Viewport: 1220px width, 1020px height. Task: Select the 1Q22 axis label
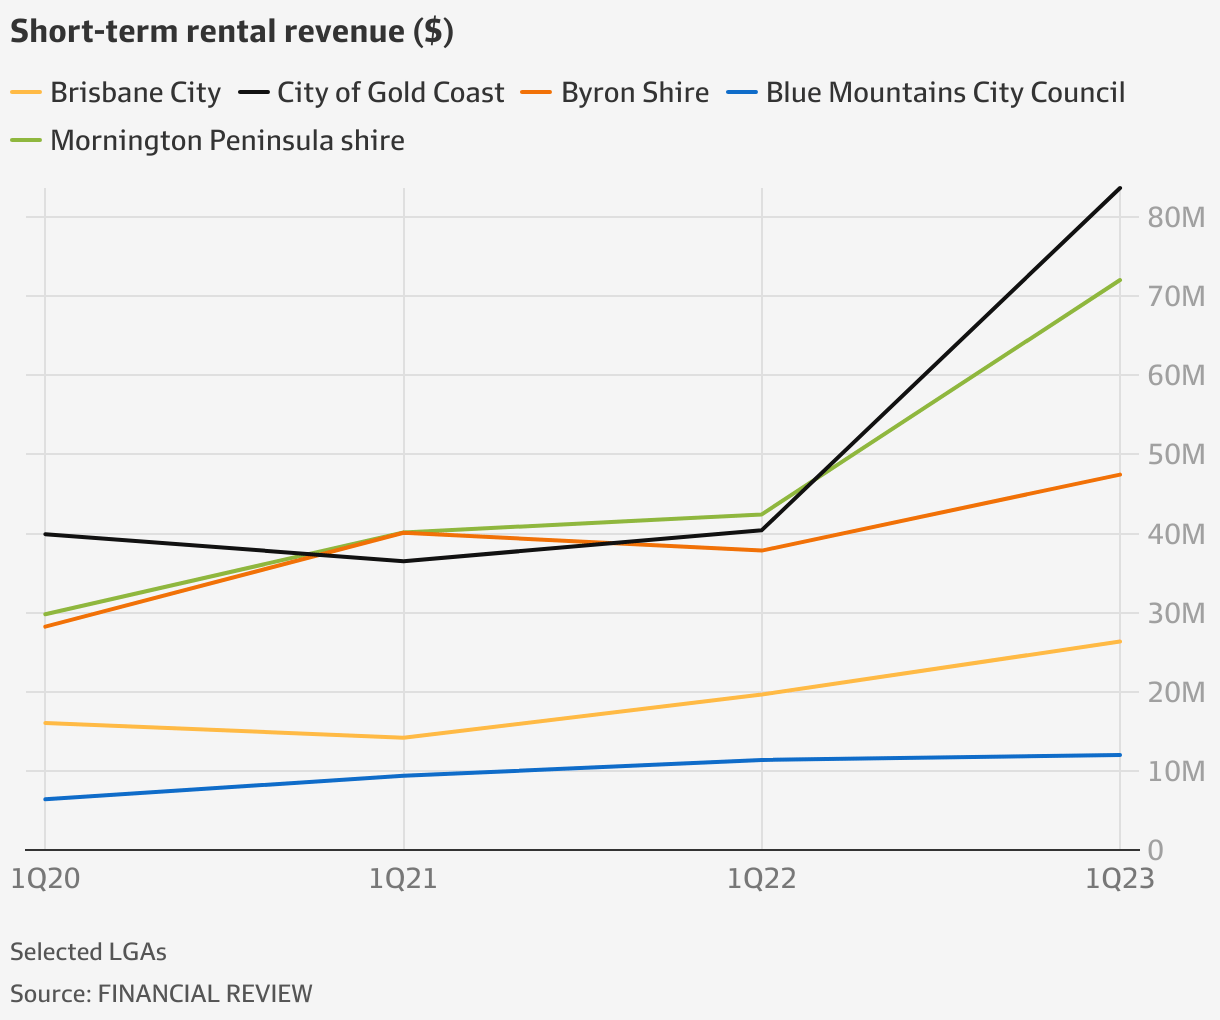click(763, 879)
